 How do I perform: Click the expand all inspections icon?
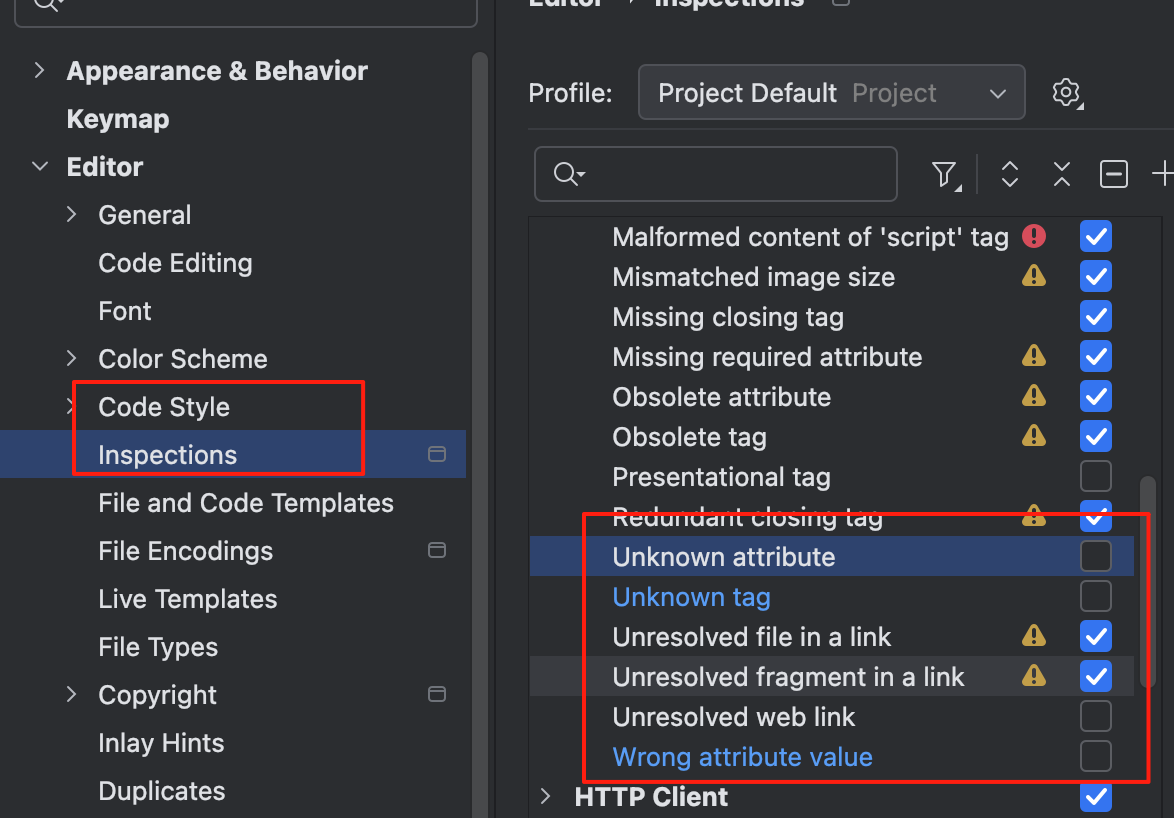(1009, 175)
